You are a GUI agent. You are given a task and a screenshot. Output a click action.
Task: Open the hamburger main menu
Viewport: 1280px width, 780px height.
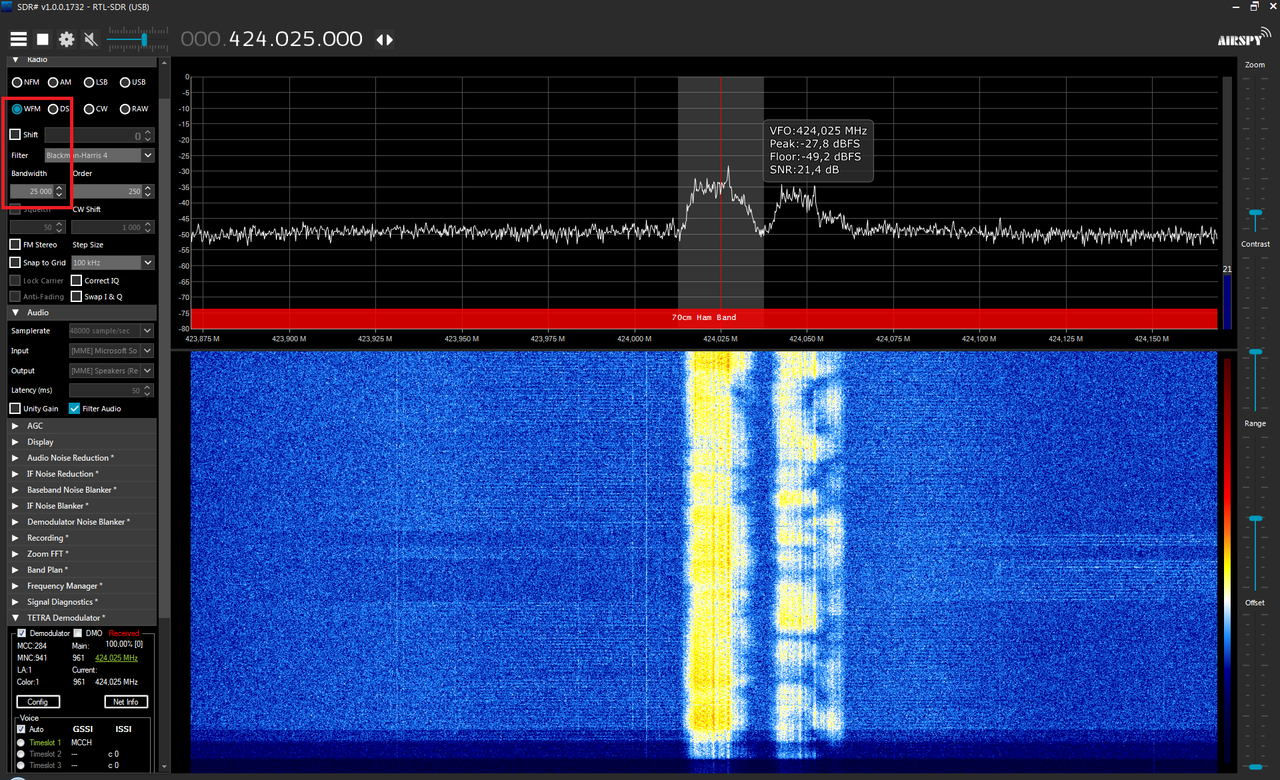18,39
